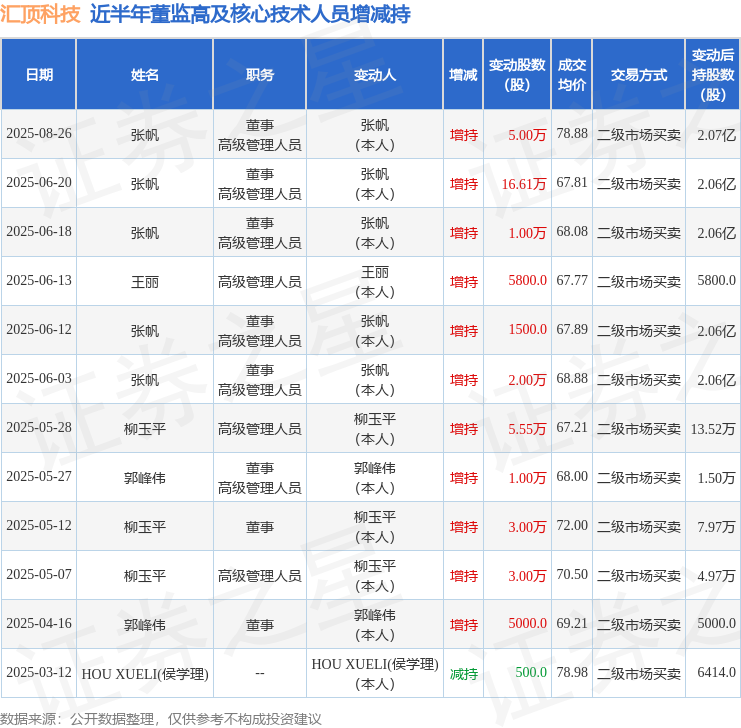Click 董事 role in 2025-04-16 row
Viewport: 741px width, 728px height.
(259, 625)
